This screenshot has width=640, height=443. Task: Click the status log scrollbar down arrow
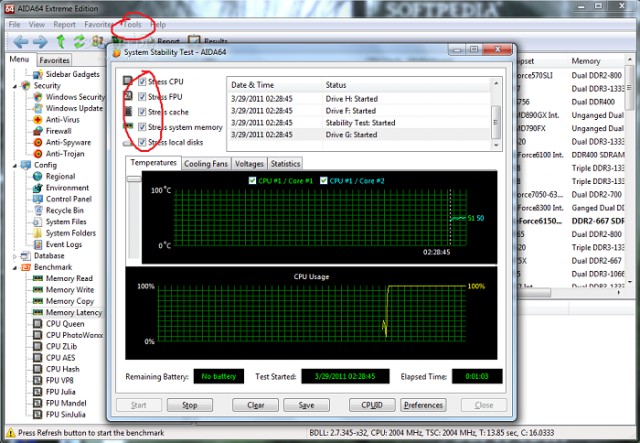(x=496, y=145)
